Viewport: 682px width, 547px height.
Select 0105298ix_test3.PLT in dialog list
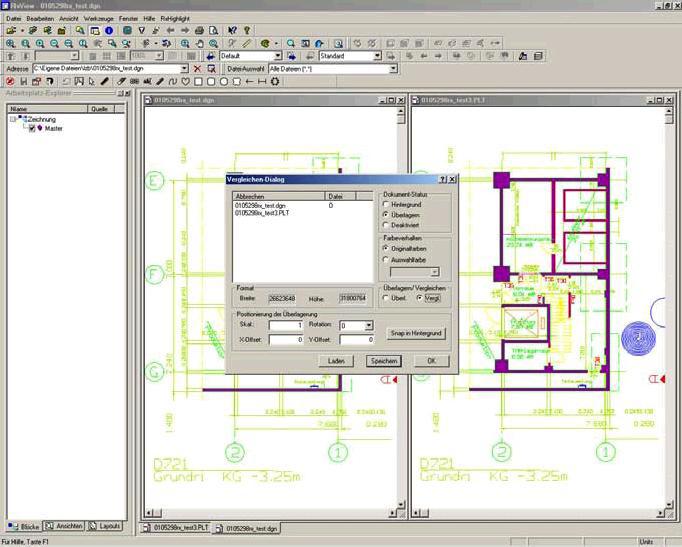coord(262,213)
